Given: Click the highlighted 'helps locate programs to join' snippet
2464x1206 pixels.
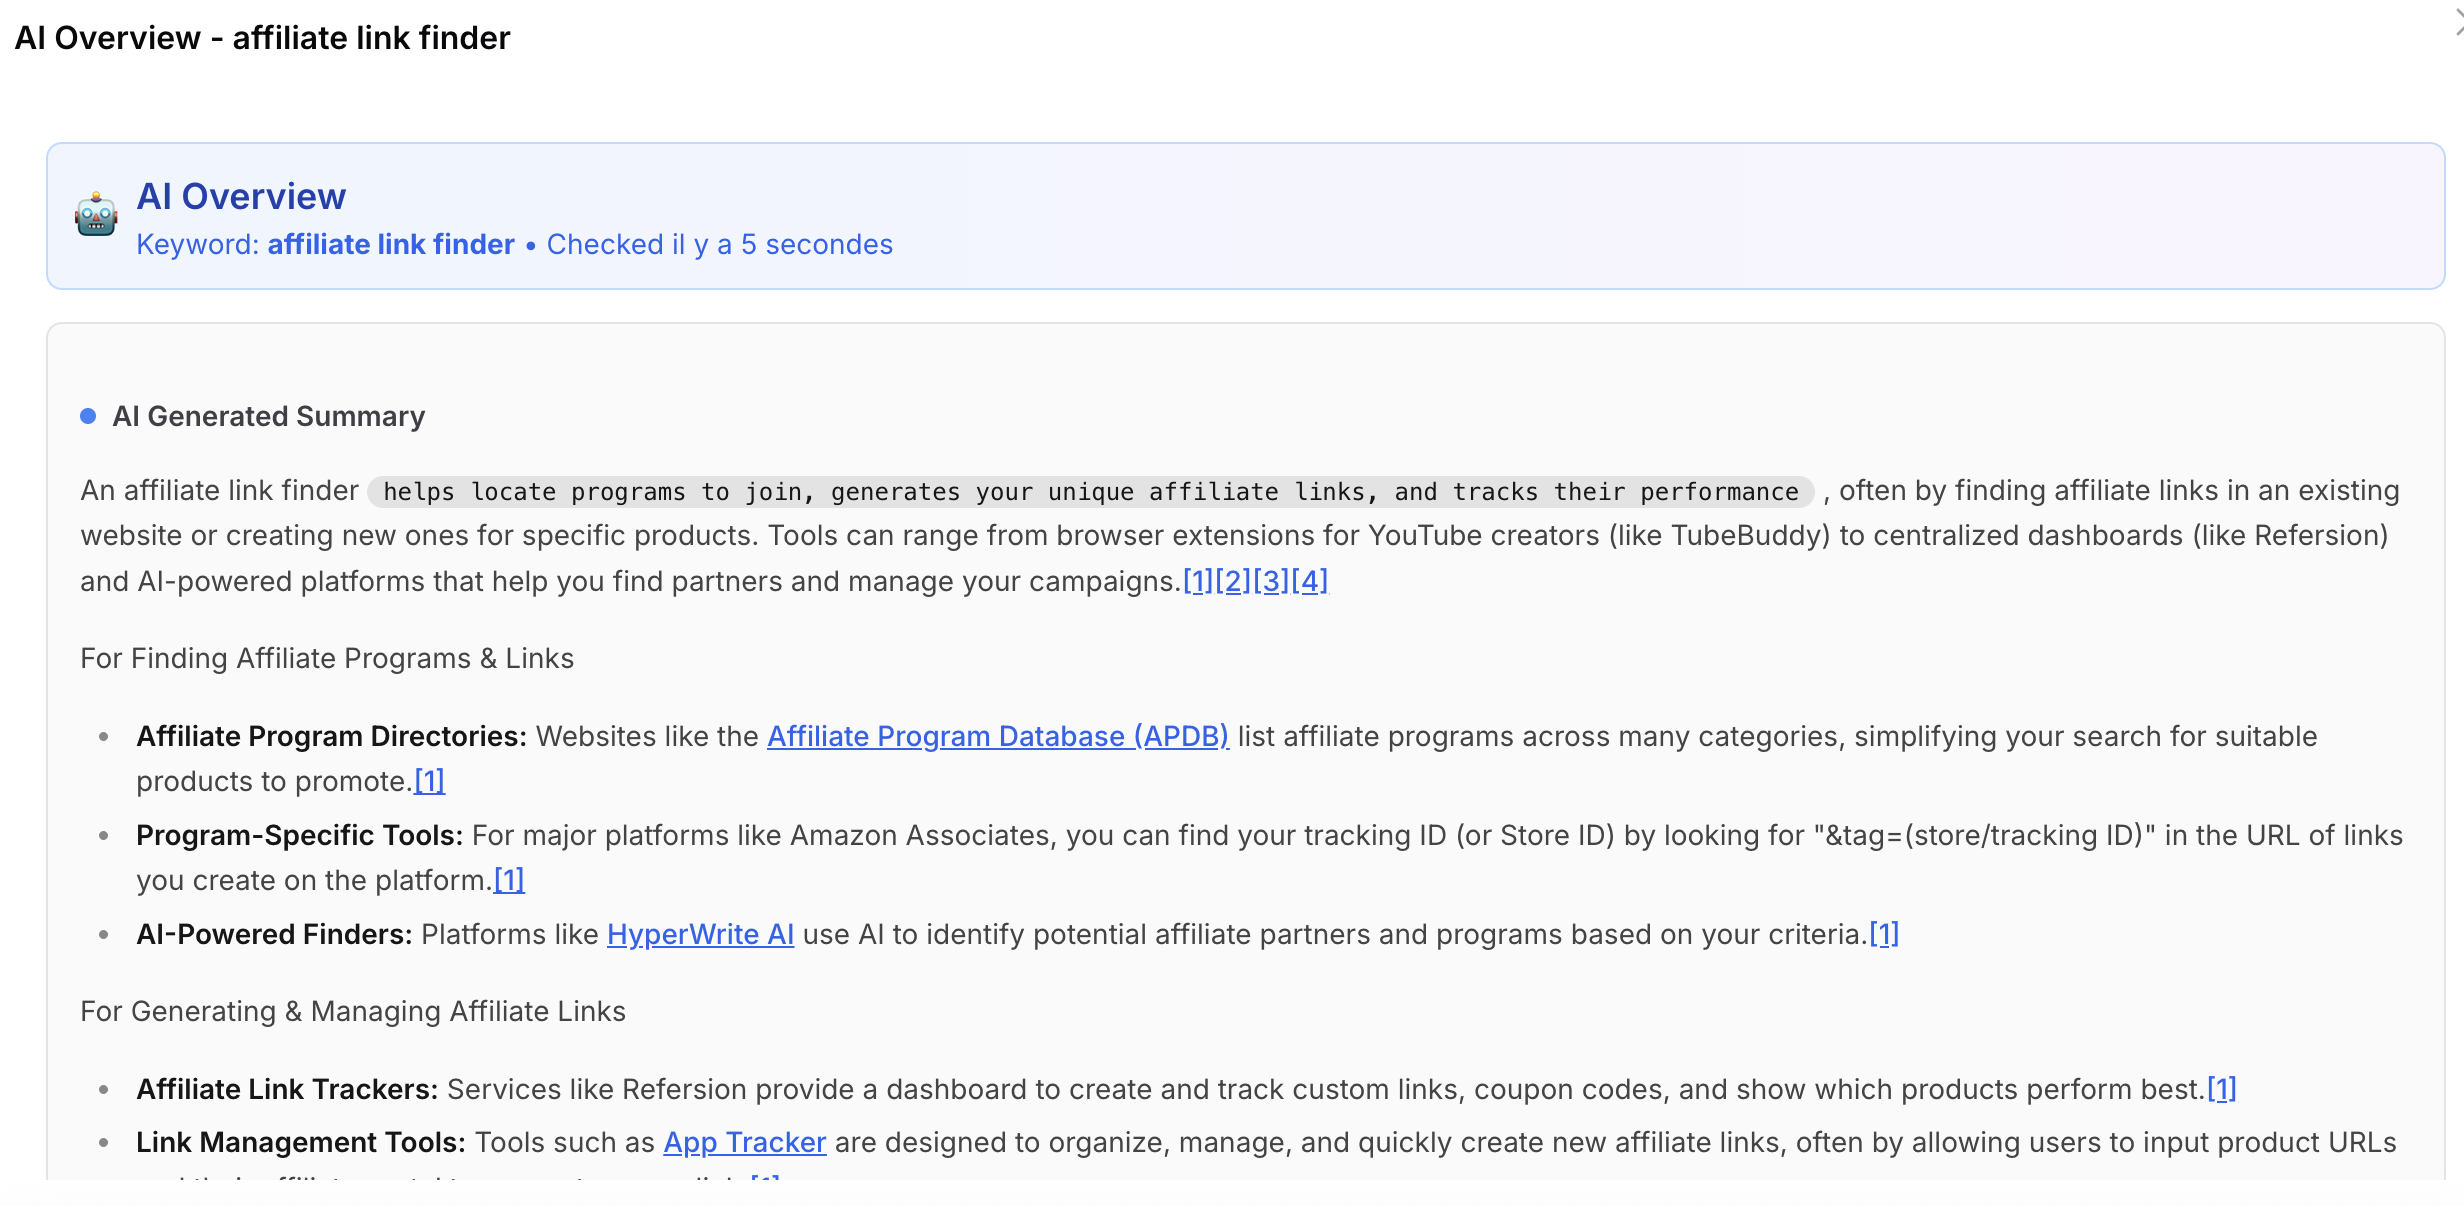Looking at the screenshot, I should coord(1090,492).
